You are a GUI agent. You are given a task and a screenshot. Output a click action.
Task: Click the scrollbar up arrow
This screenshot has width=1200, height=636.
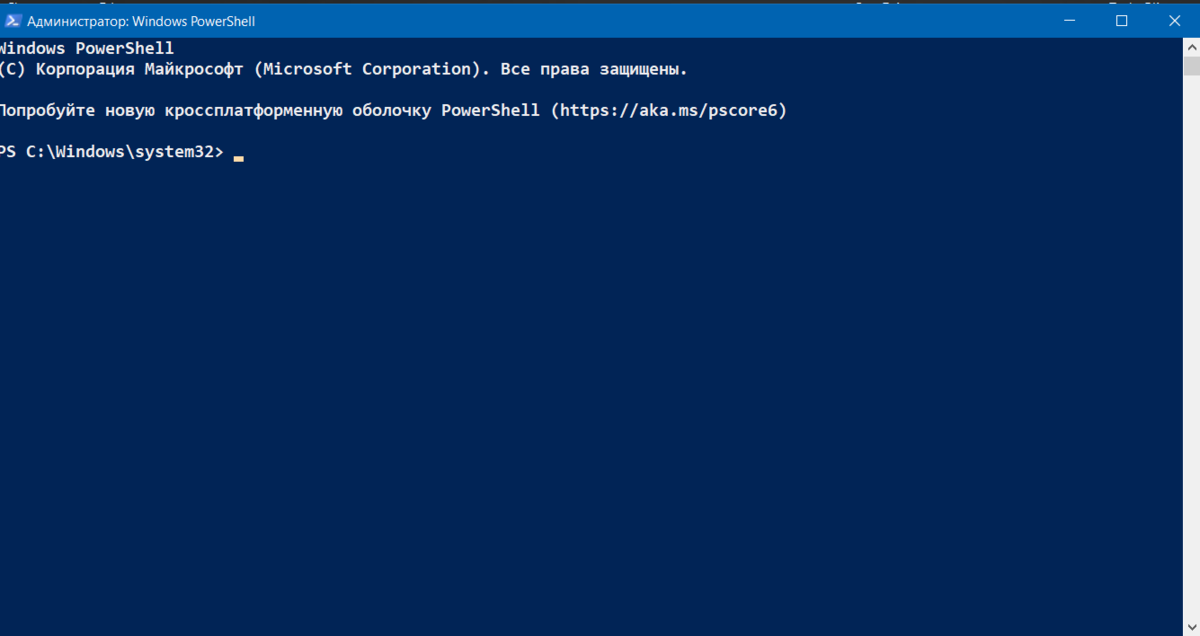pos(1191,47)
